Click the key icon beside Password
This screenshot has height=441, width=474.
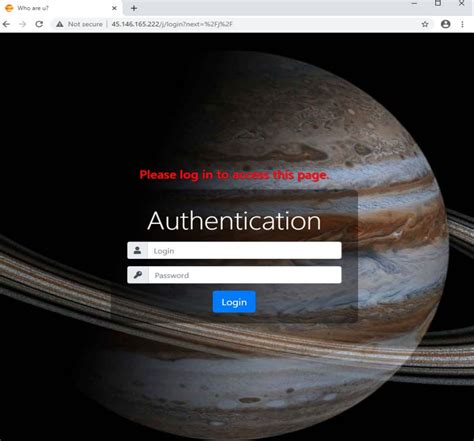coord(138,275)
